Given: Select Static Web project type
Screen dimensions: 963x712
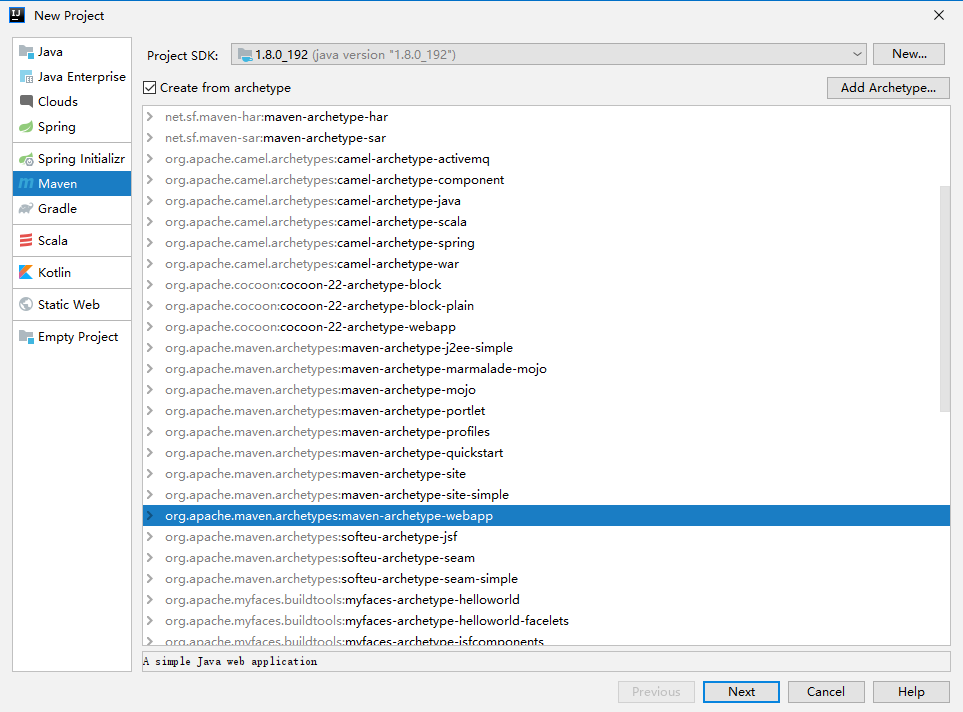Looking at the screenshot, I should click(x=72, y=305).
